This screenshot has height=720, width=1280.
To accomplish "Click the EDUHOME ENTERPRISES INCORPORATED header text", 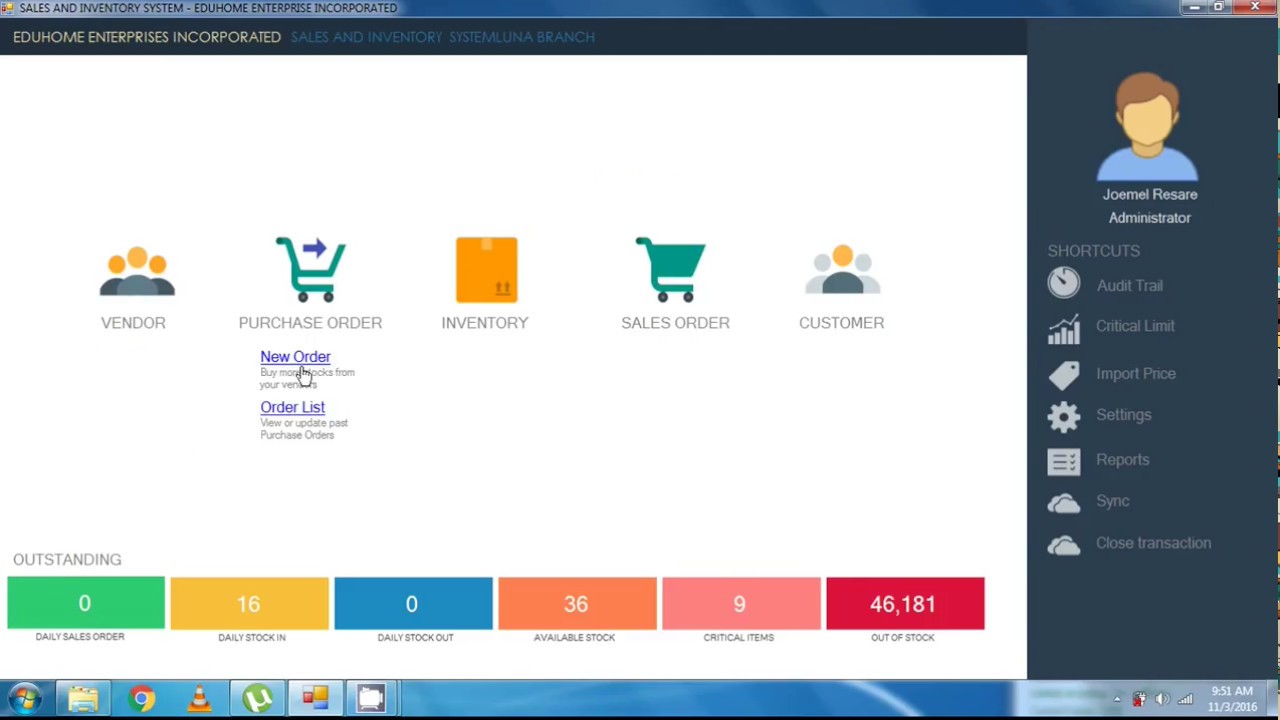I will click(x=147, y=37).
